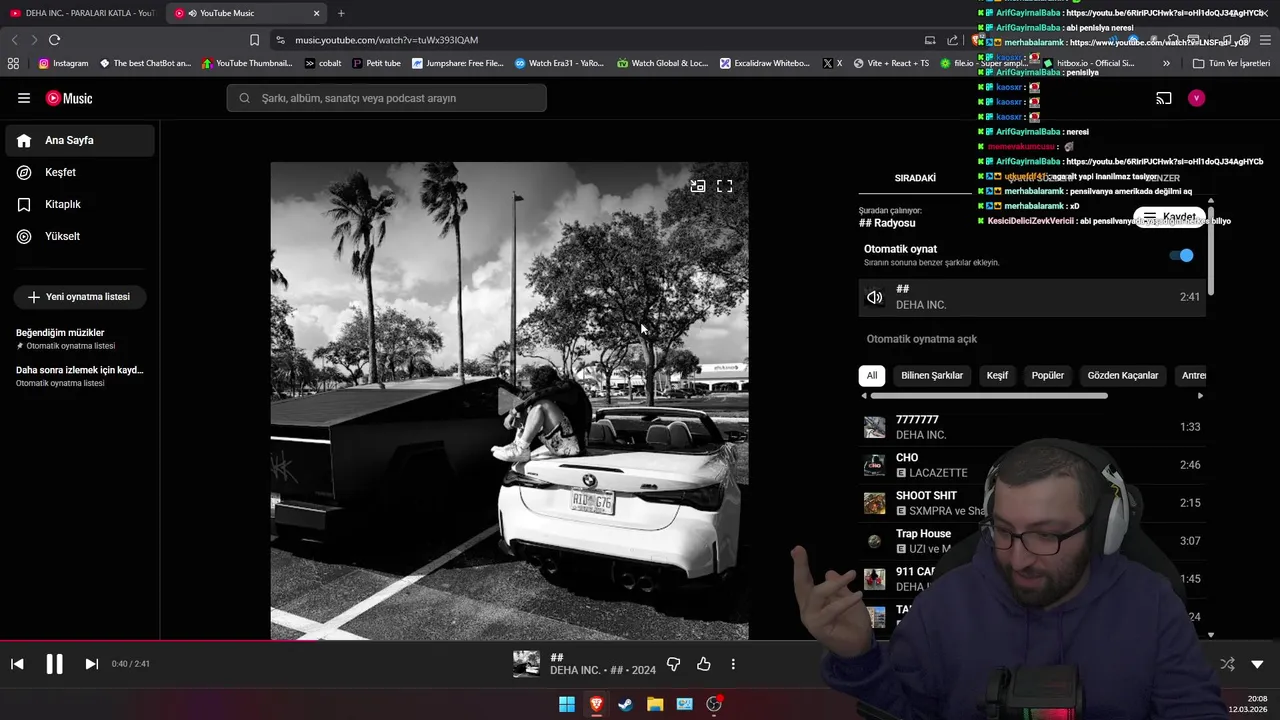The width and height of the screenshot is (1280, 720).
Task: Open Beğendiğim müzikler playlist
Action: (80, 338)
